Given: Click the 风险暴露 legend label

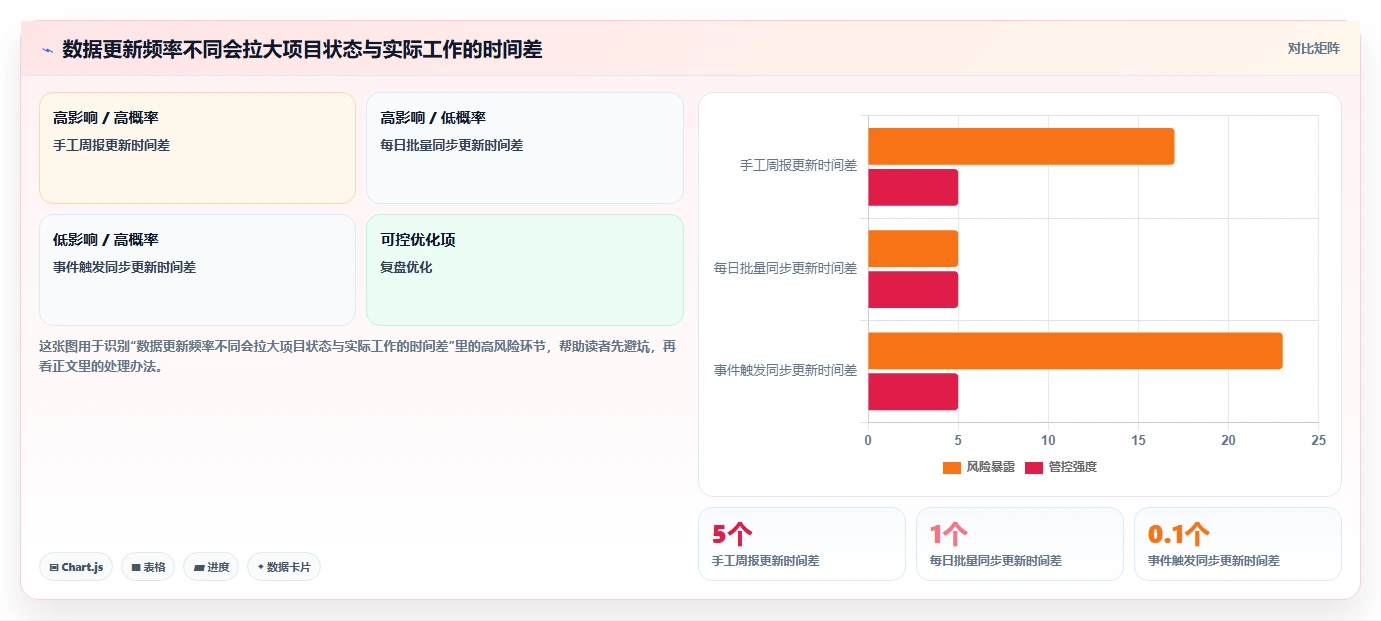Looking at the screenshot, I should point(990,468).
